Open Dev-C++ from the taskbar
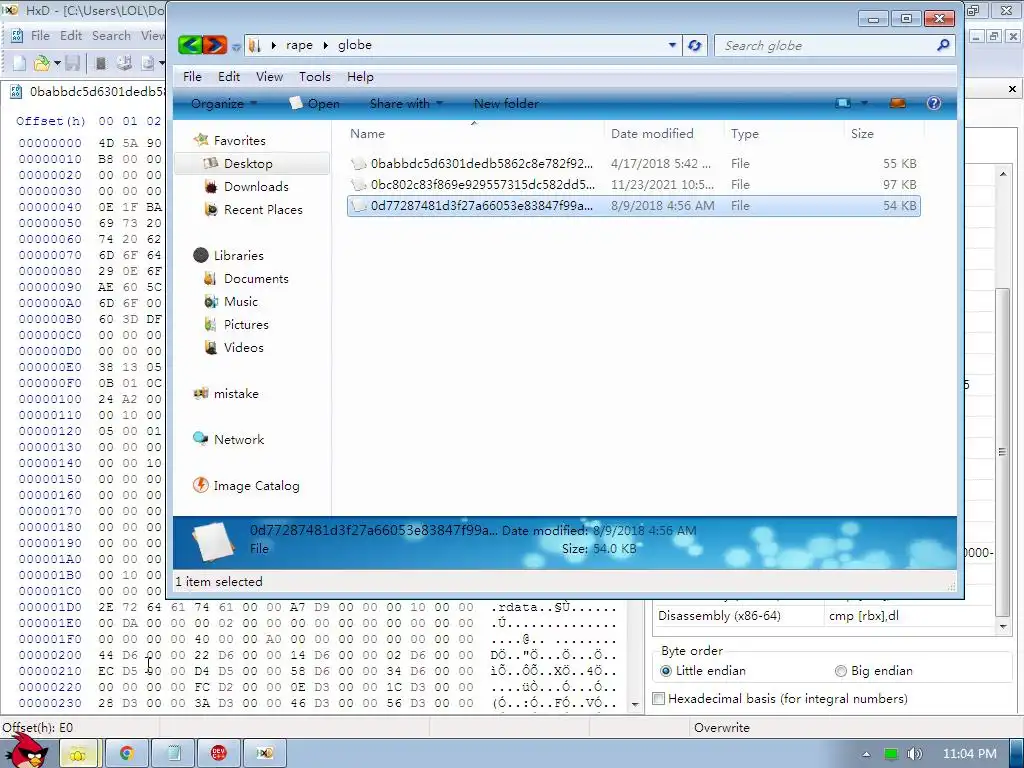This screenshot has width=1024, height=768. (219, 754)
